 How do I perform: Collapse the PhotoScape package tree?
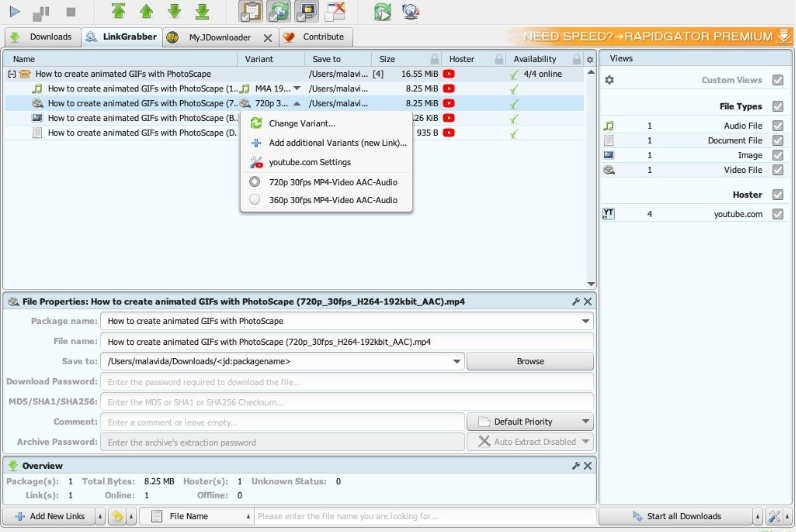(12, 74)
